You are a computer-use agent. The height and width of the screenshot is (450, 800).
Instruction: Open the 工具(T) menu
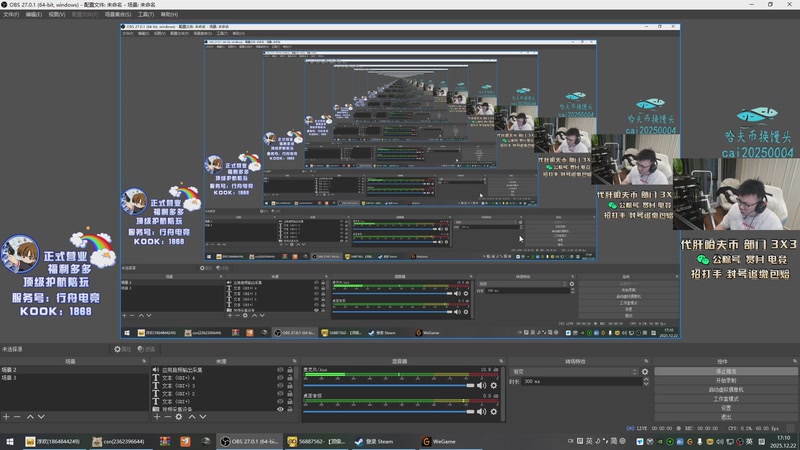tap(146, 15)
